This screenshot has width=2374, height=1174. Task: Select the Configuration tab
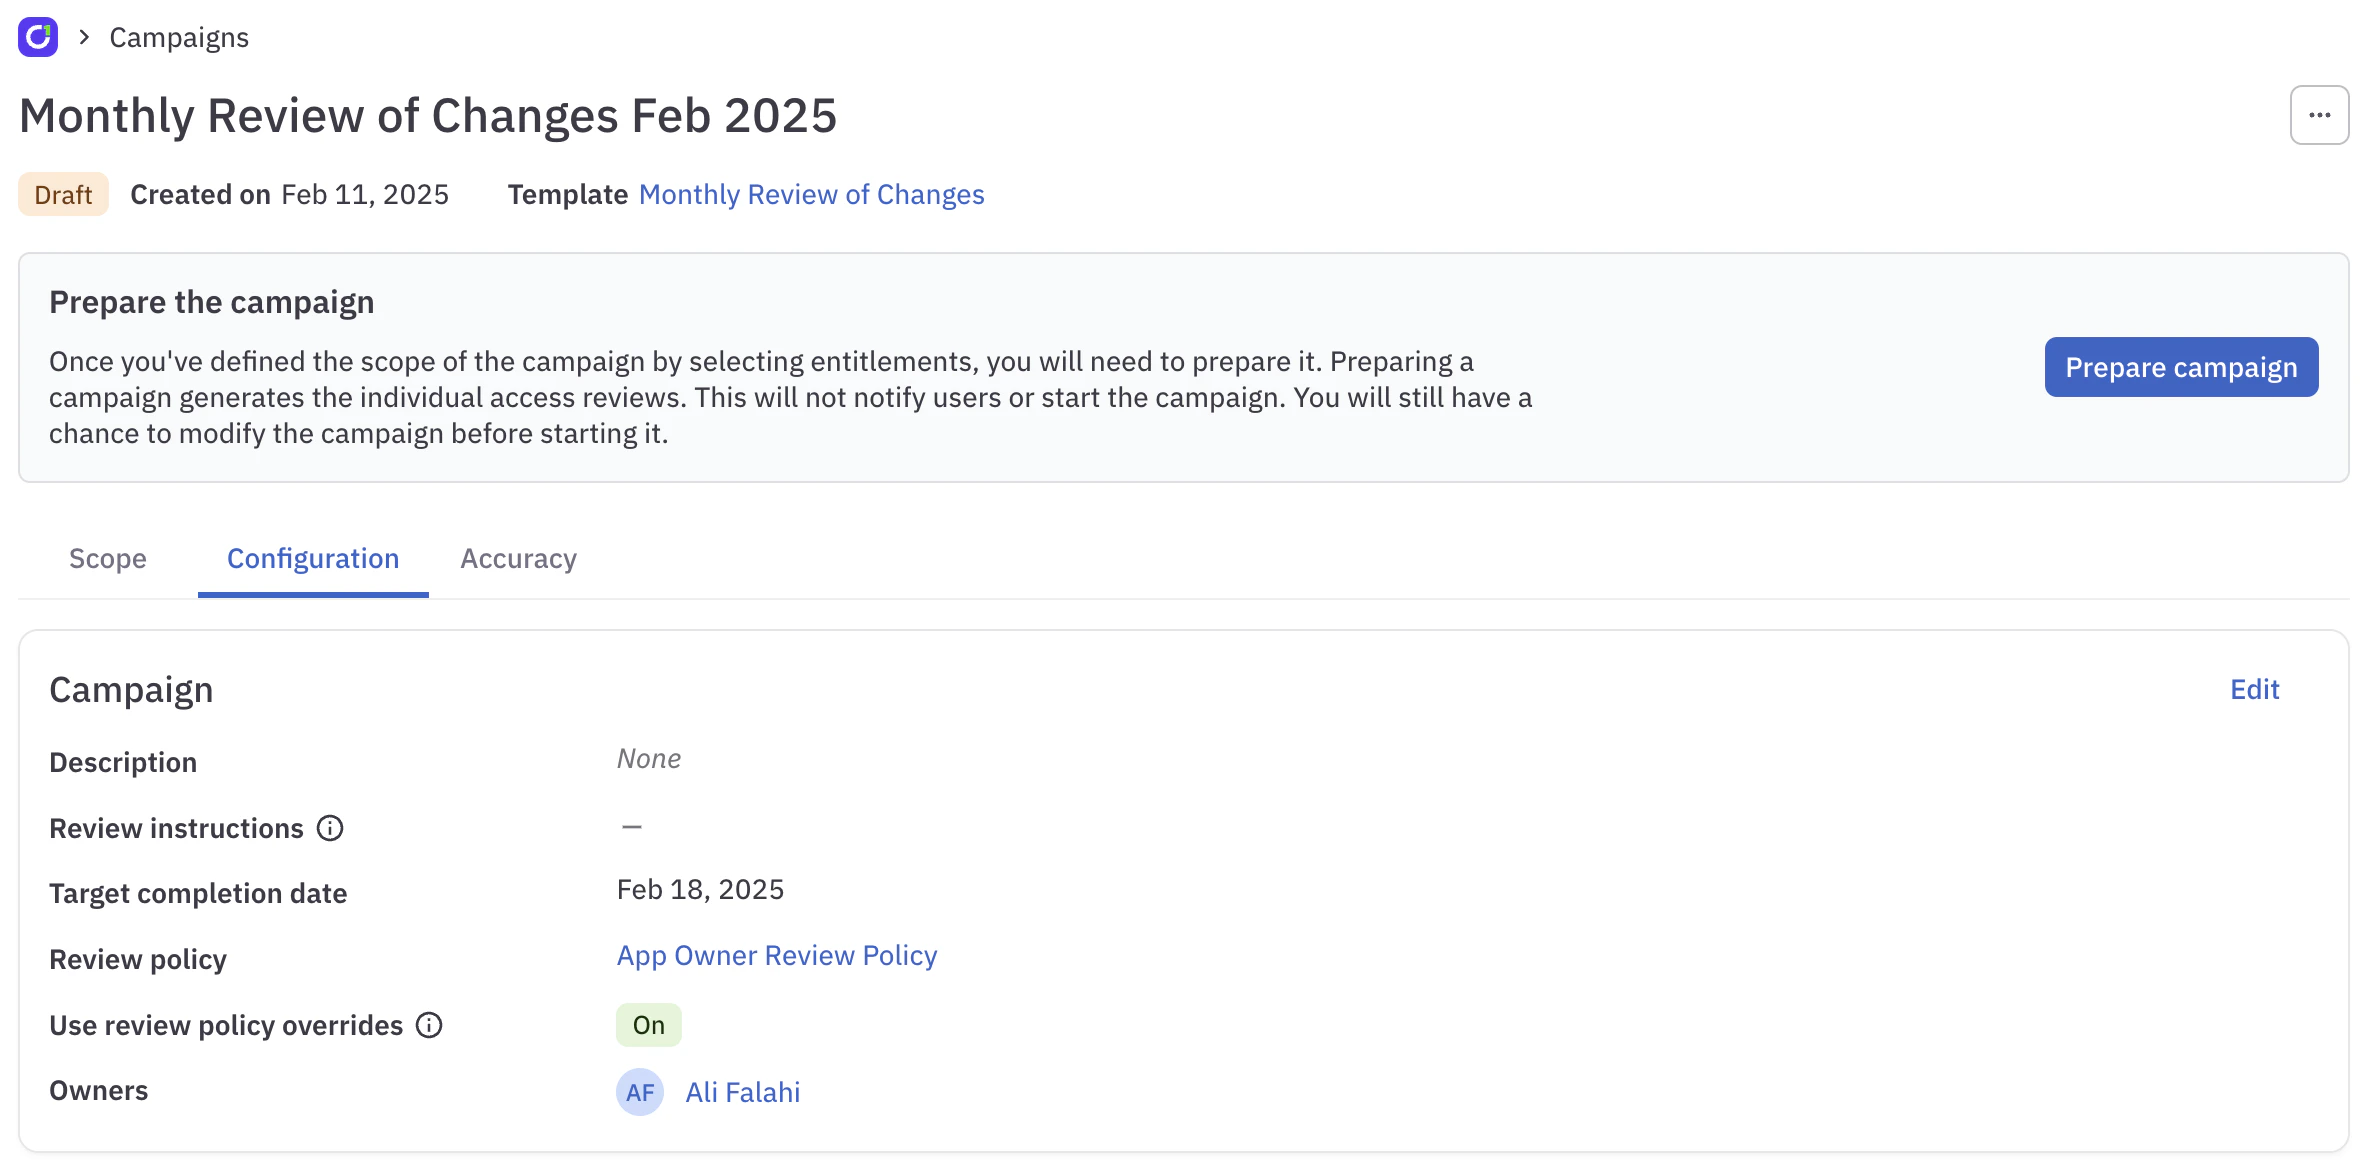coord(313,558)
